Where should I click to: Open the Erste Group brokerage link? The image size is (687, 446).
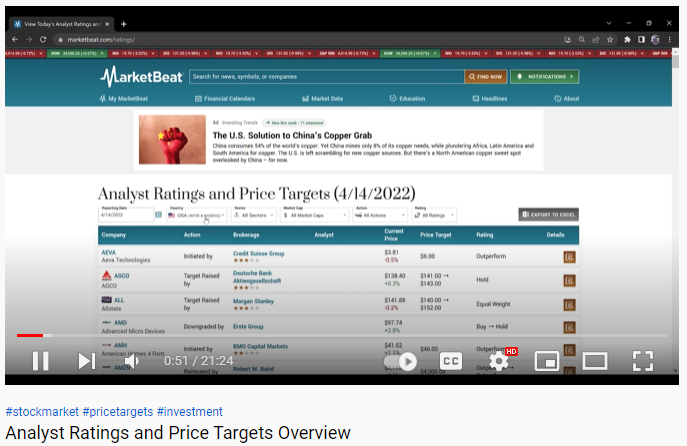248,326
